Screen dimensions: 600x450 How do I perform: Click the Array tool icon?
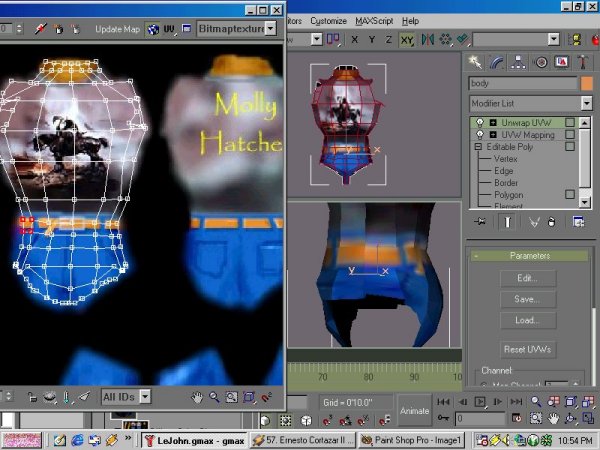(x=445, y=39)
